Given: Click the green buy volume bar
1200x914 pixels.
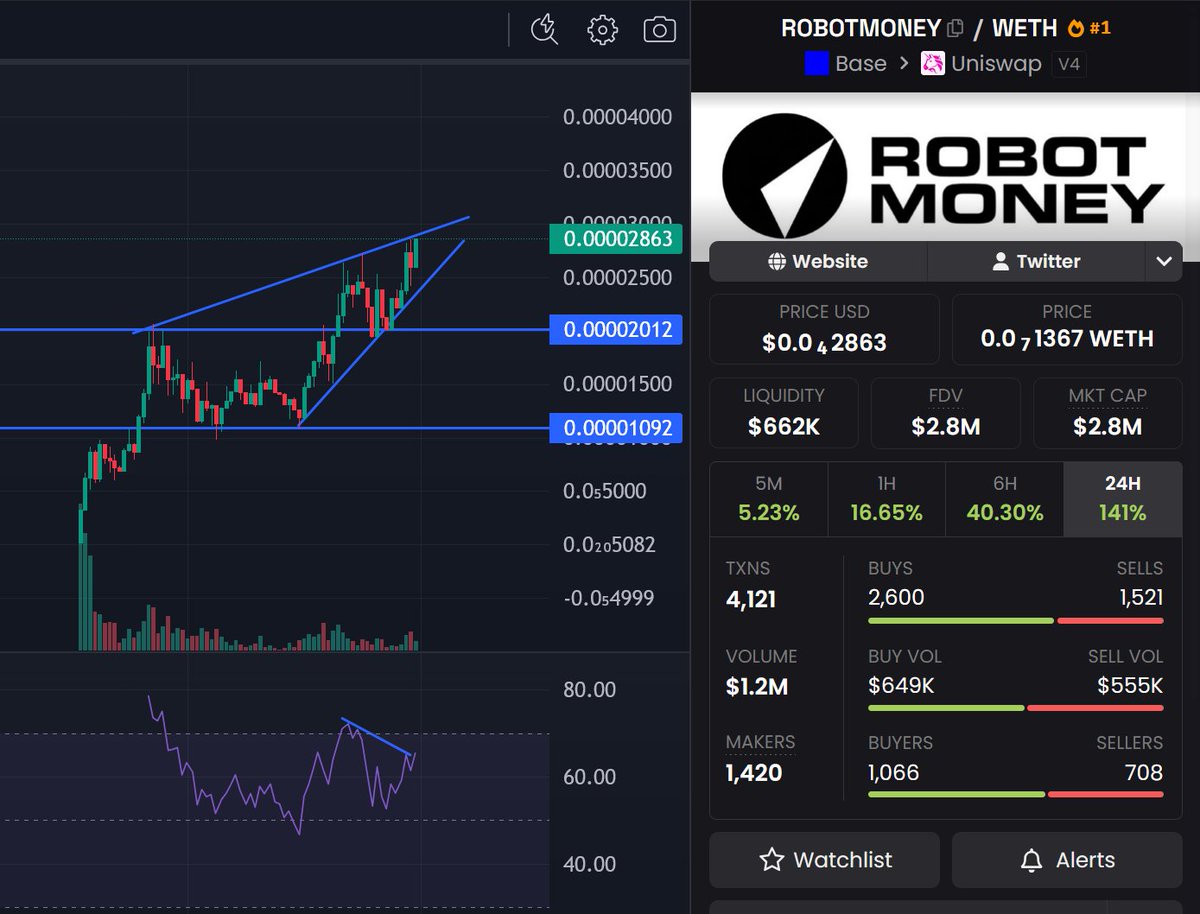Looking at the screenshot, I should pos(946,708).
